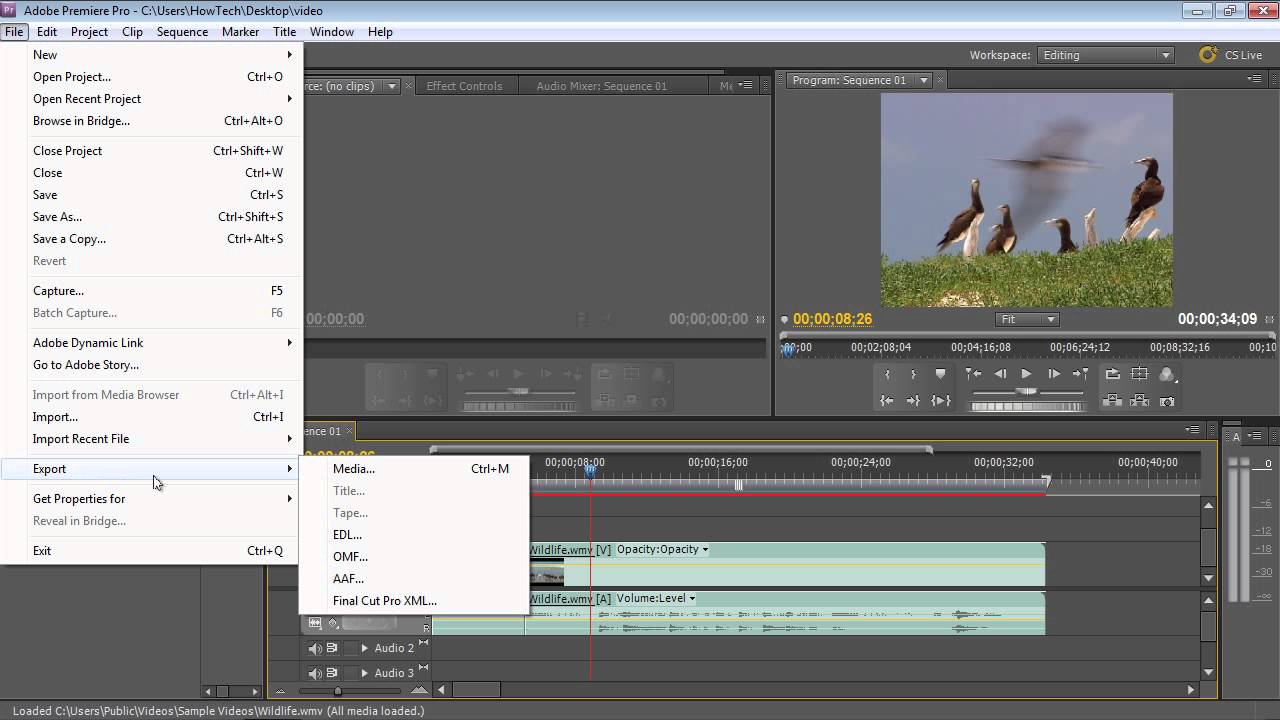Image resolution: width=1280 pixels, height=720 pixels.
Task: Expand the Audio 2 track triangle
Action: tap(365, 648)
